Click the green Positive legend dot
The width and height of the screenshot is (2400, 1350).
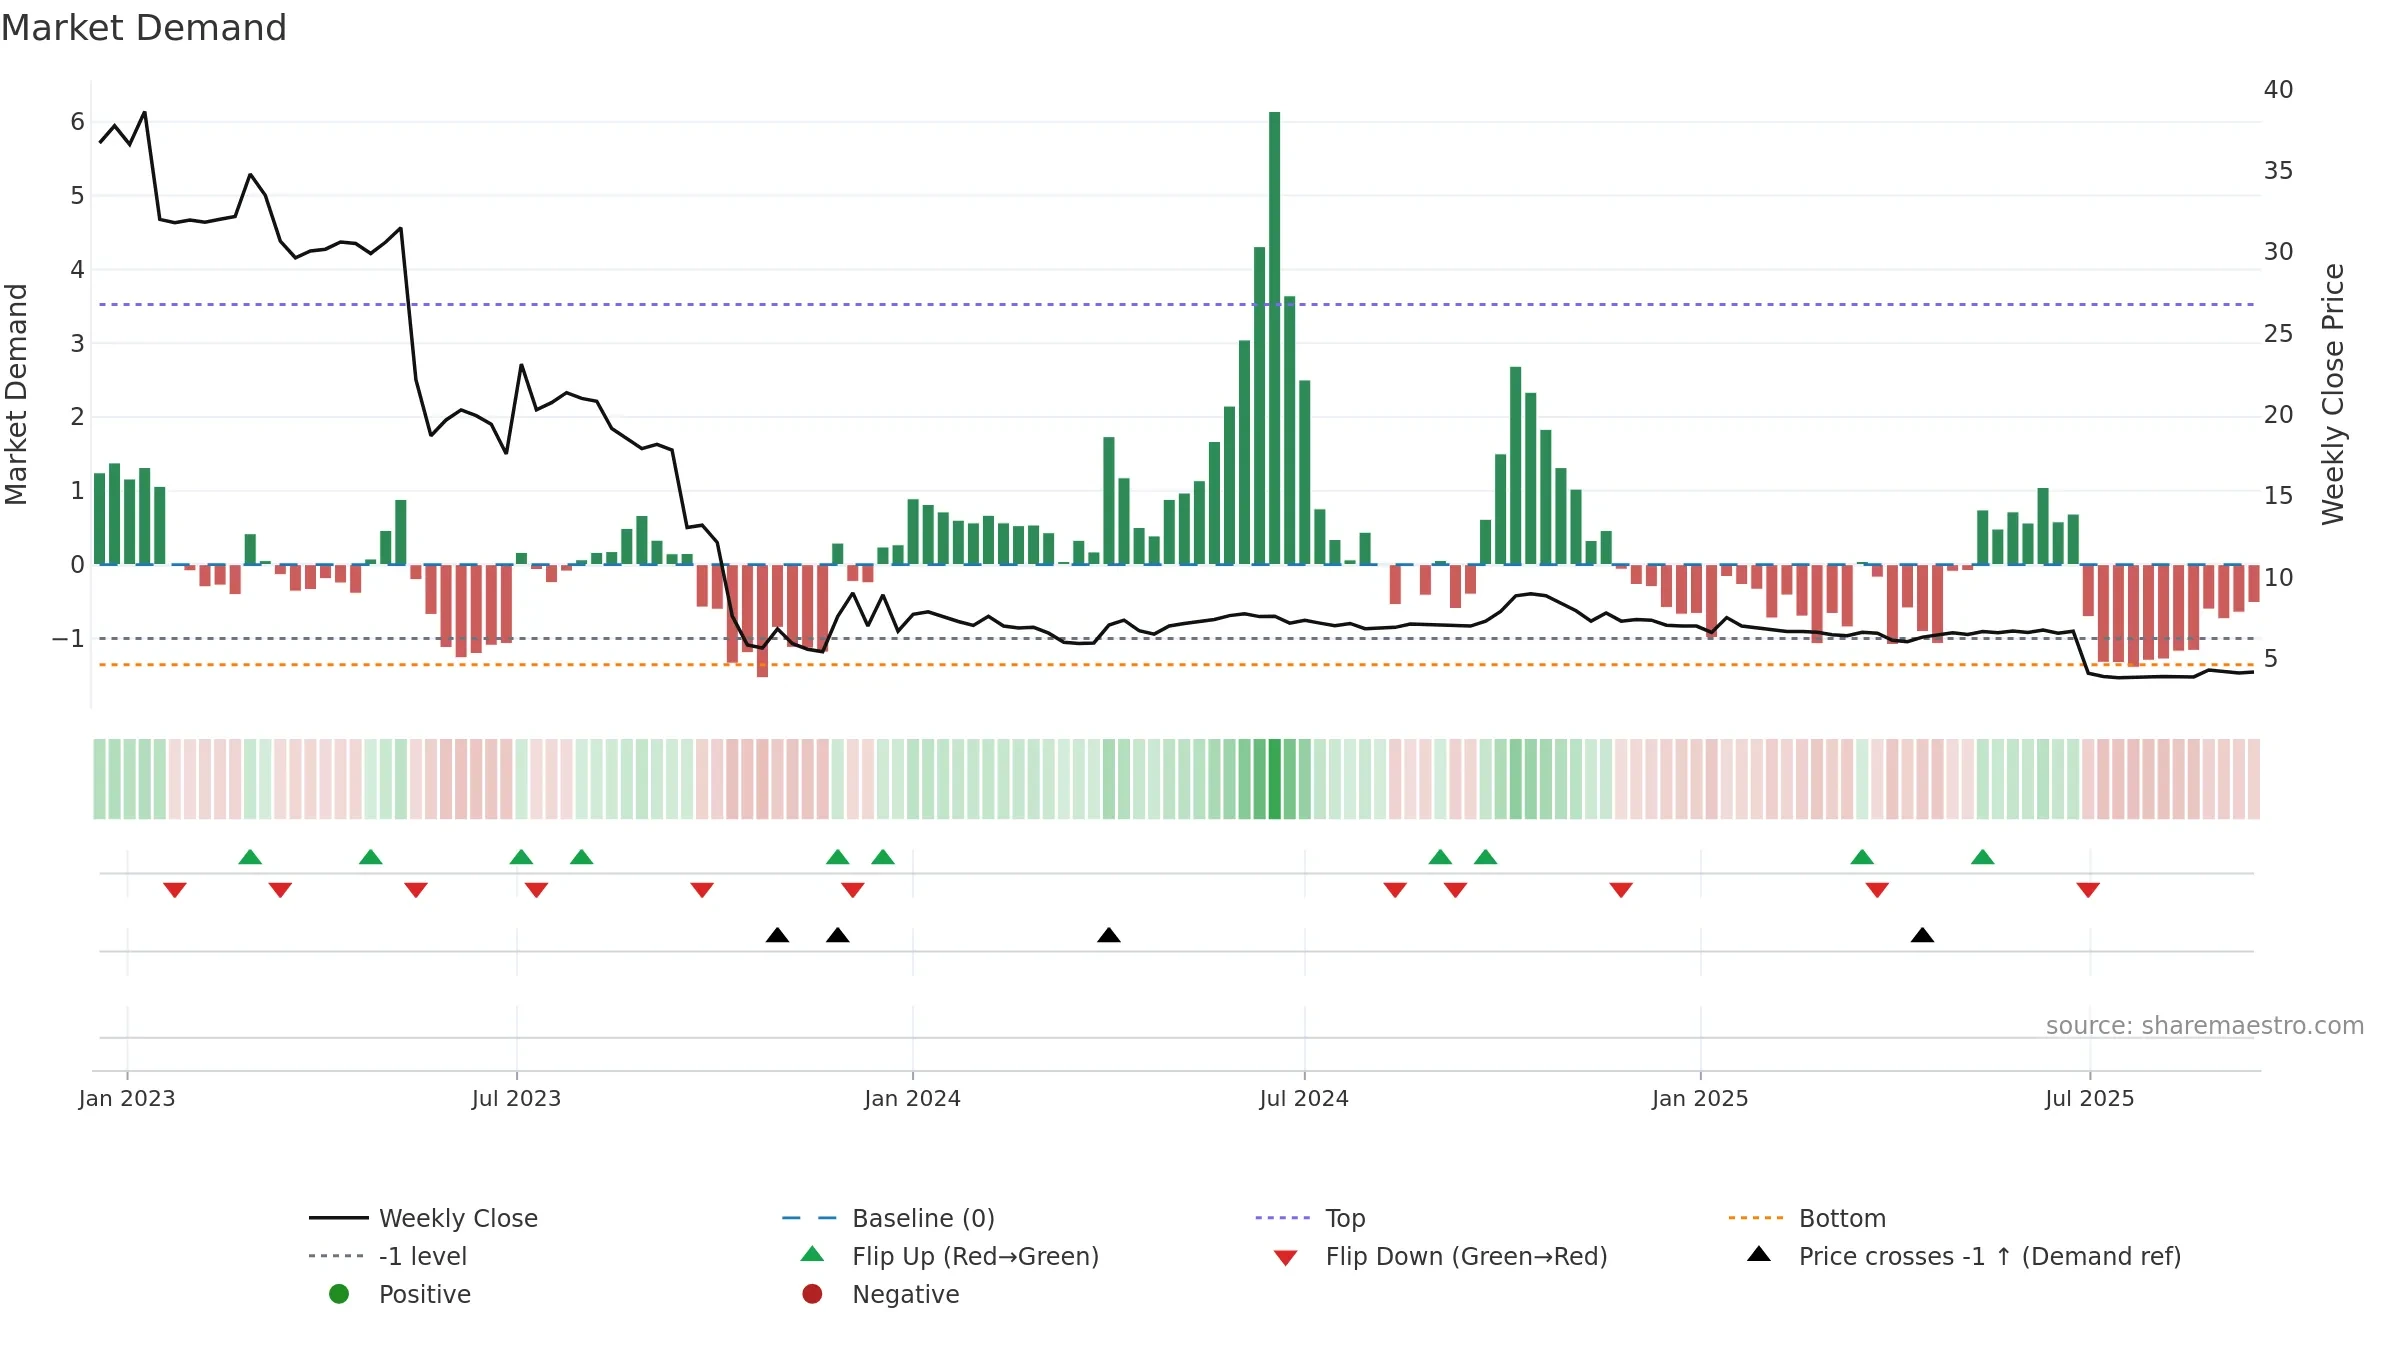[x=339, y=1294]
